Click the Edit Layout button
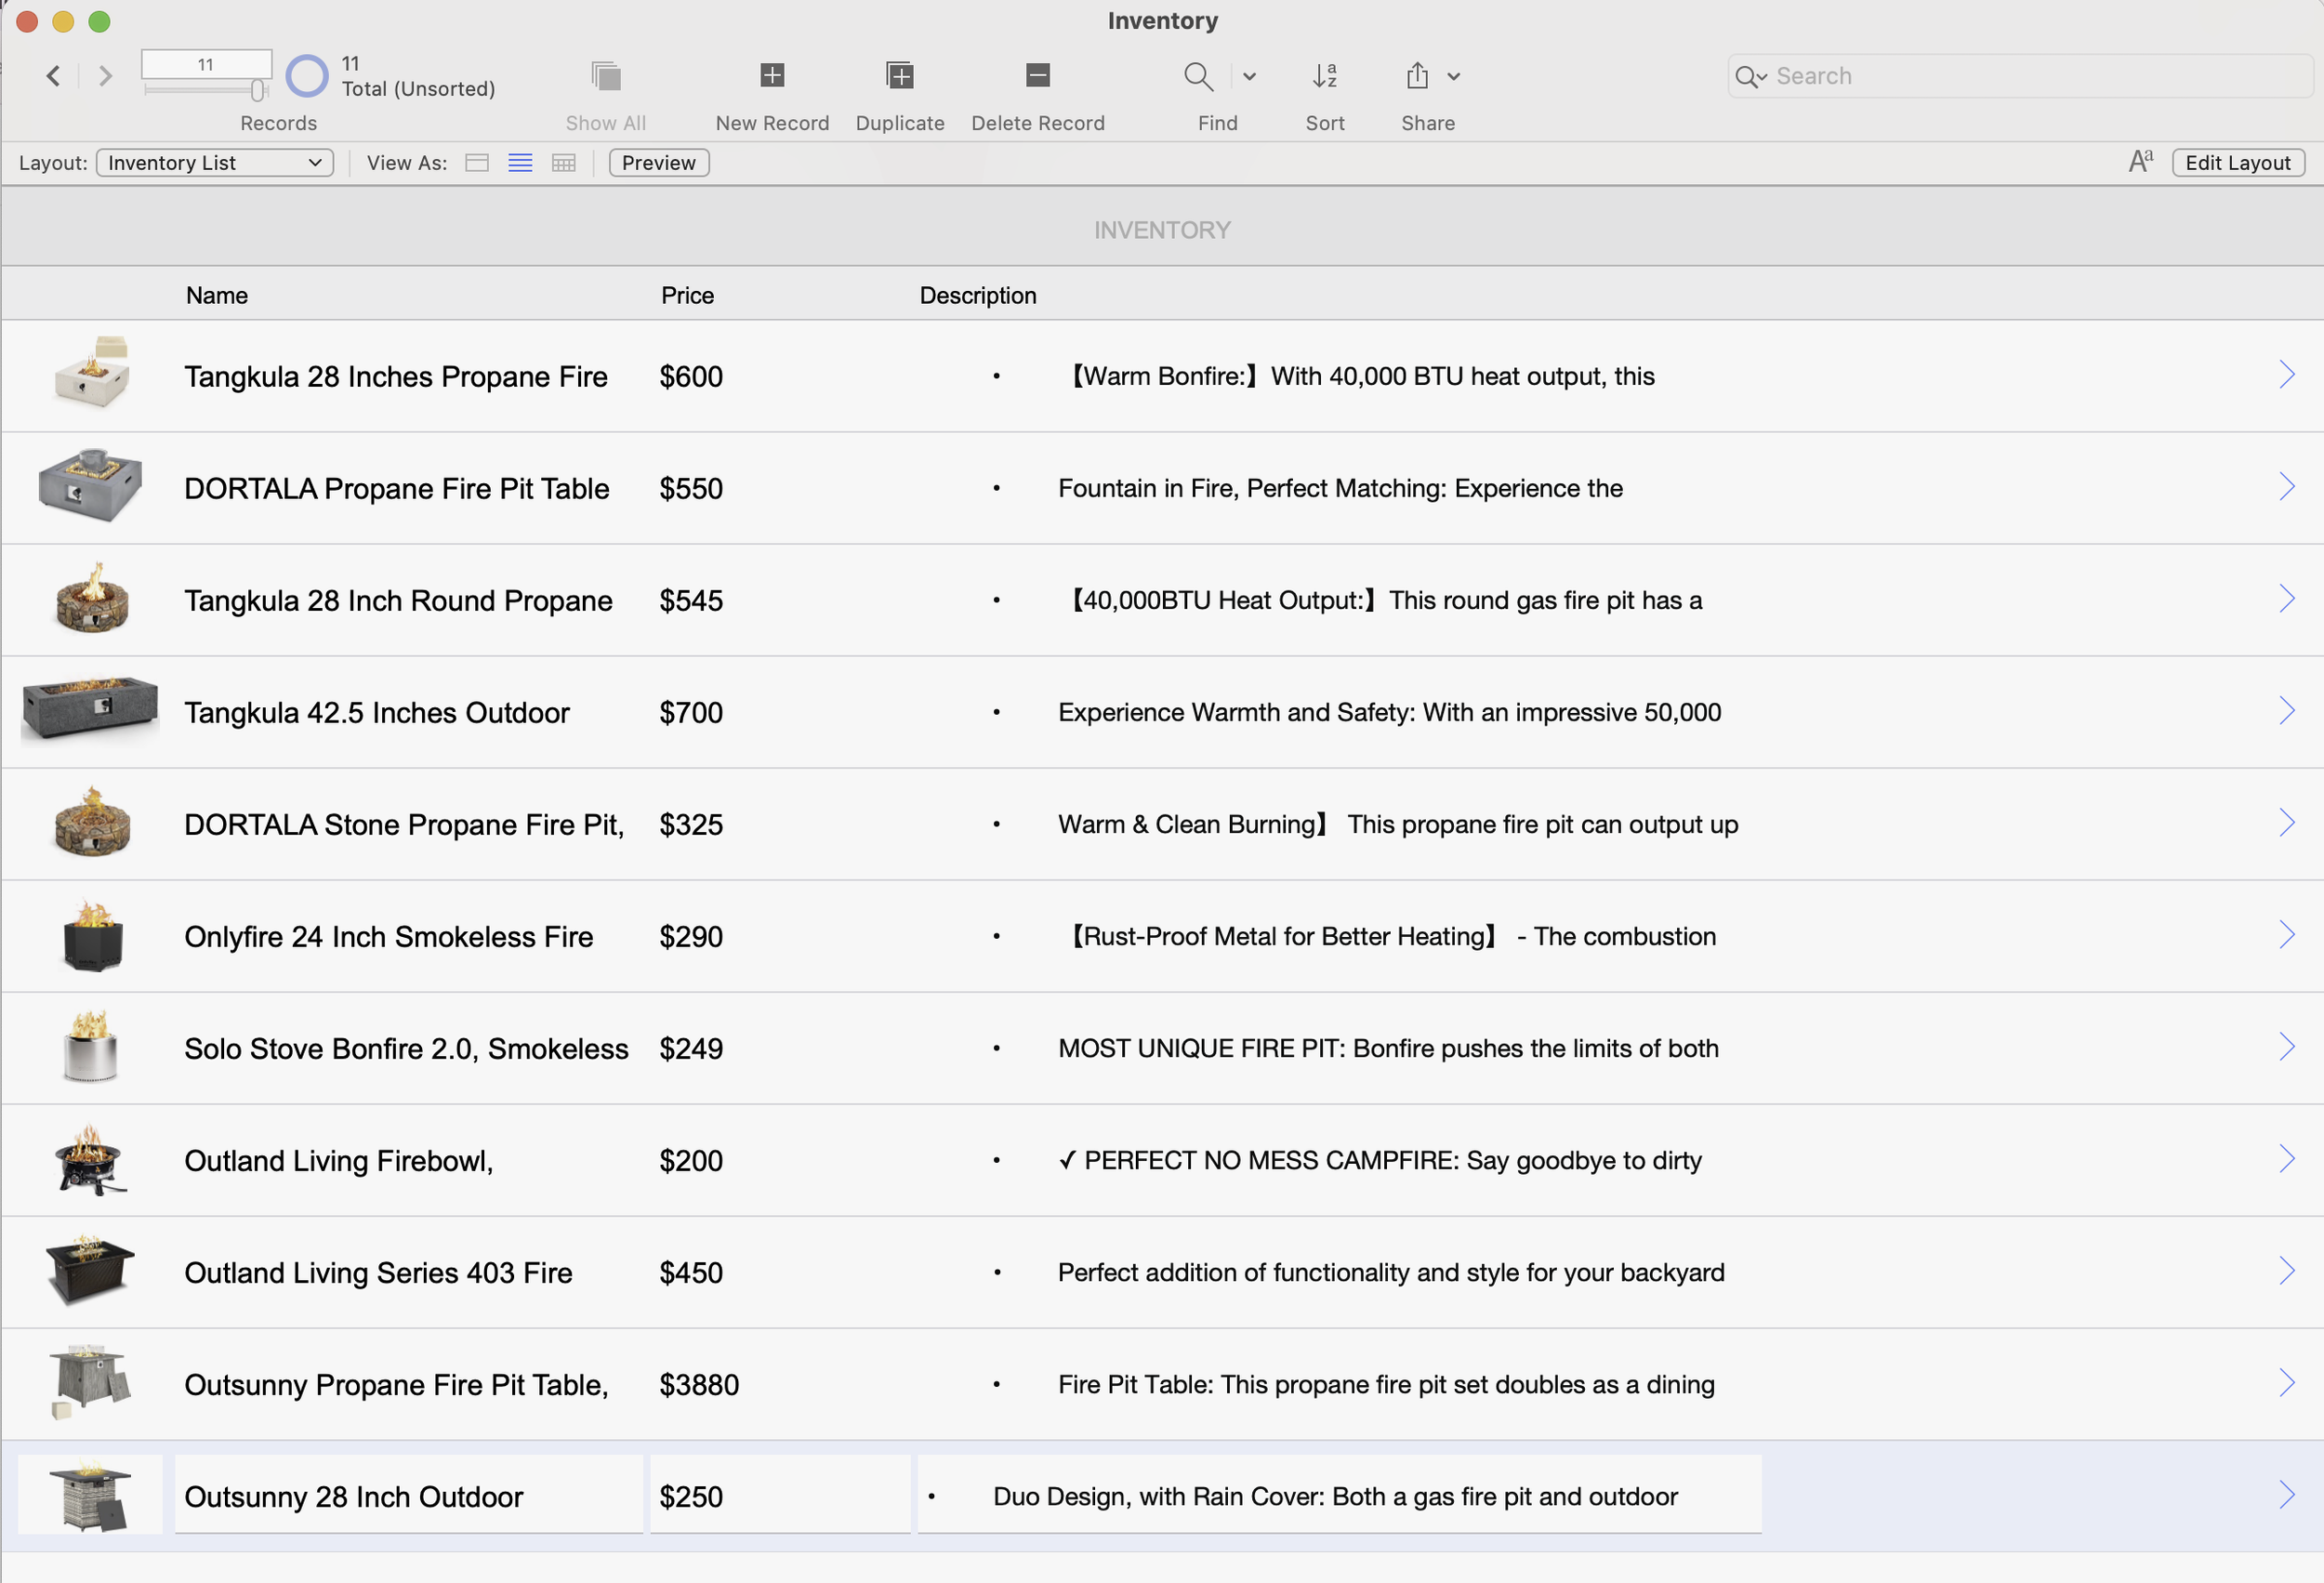This screenshot has width=2324, height=1583. click(2238, 163)
